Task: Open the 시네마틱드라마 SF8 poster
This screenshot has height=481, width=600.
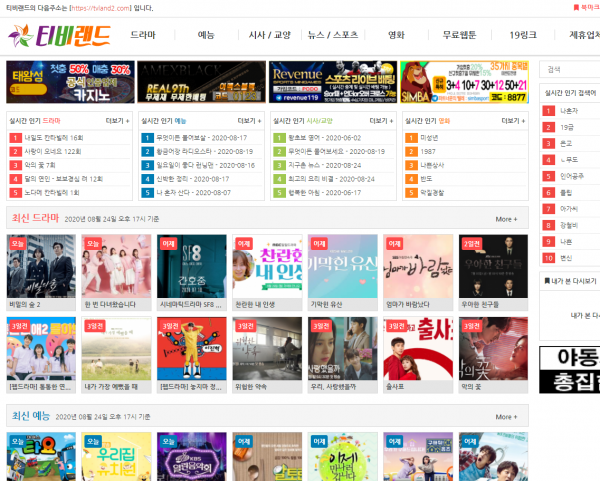Action: point(192,266)
